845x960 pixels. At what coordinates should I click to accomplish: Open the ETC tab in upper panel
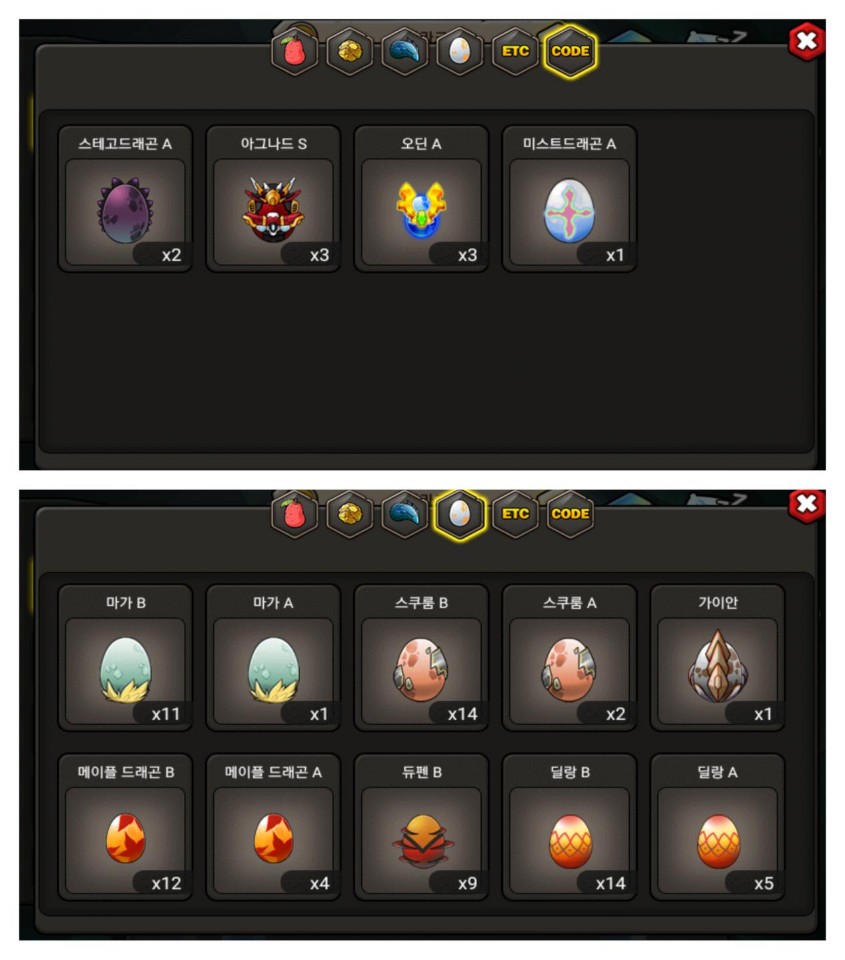pos(515,51)
